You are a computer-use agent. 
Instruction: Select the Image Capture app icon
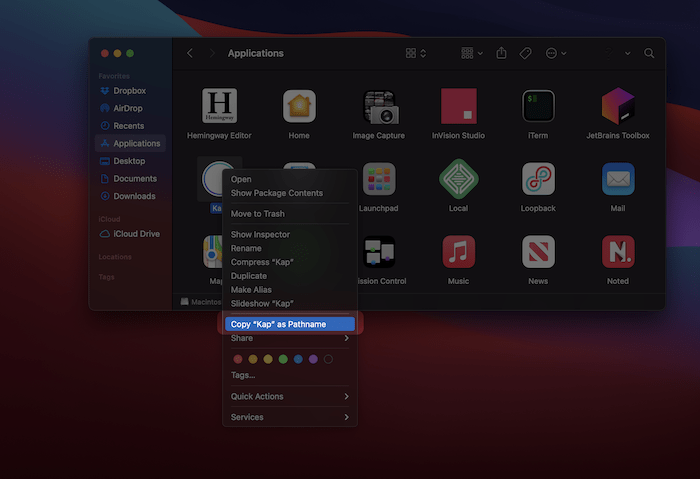(379, 106)
